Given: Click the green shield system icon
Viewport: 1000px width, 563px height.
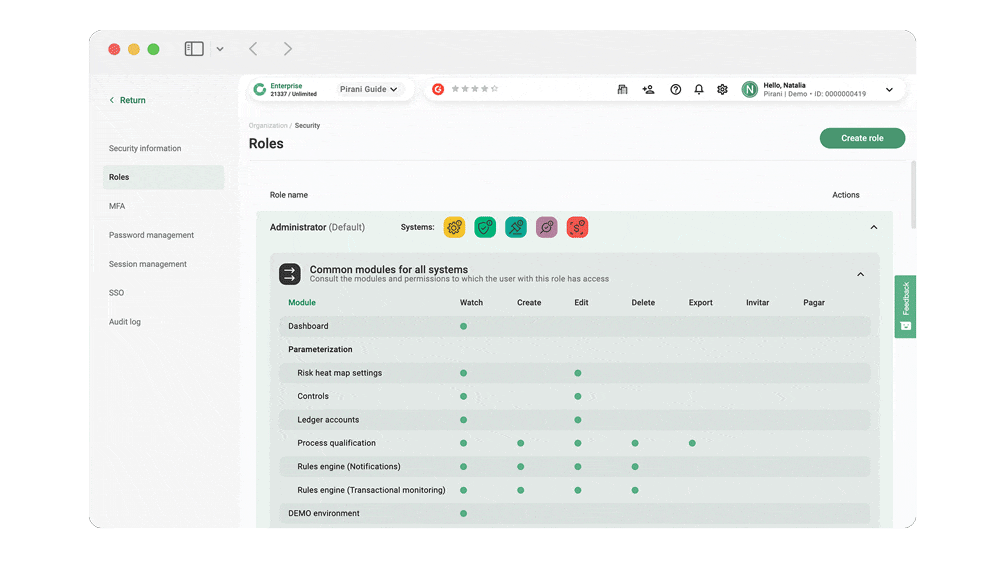Looking at the screenshot, I should 485,227.
